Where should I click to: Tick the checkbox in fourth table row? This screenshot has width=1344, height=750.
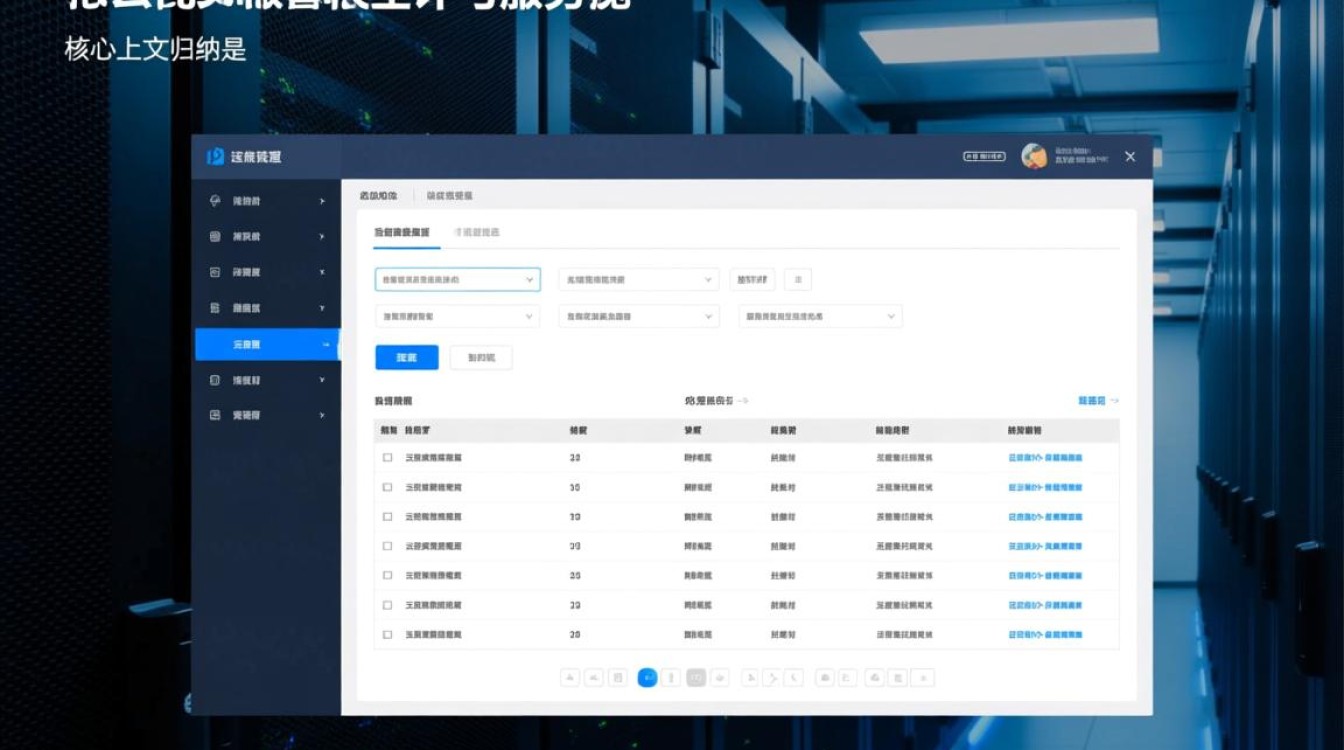coord(388,546)
